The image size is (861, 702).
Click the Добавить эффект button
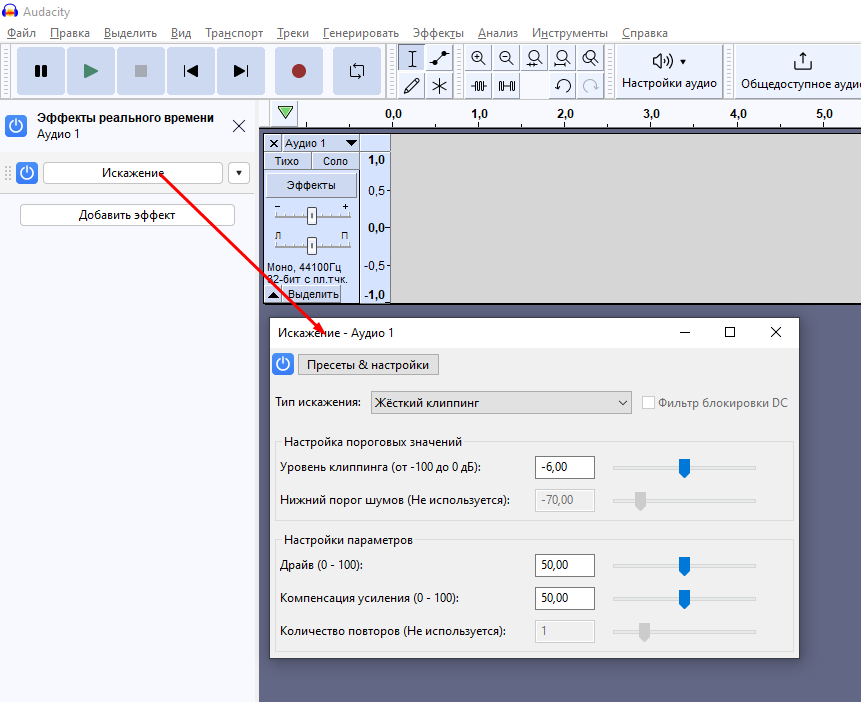point(127,215)
